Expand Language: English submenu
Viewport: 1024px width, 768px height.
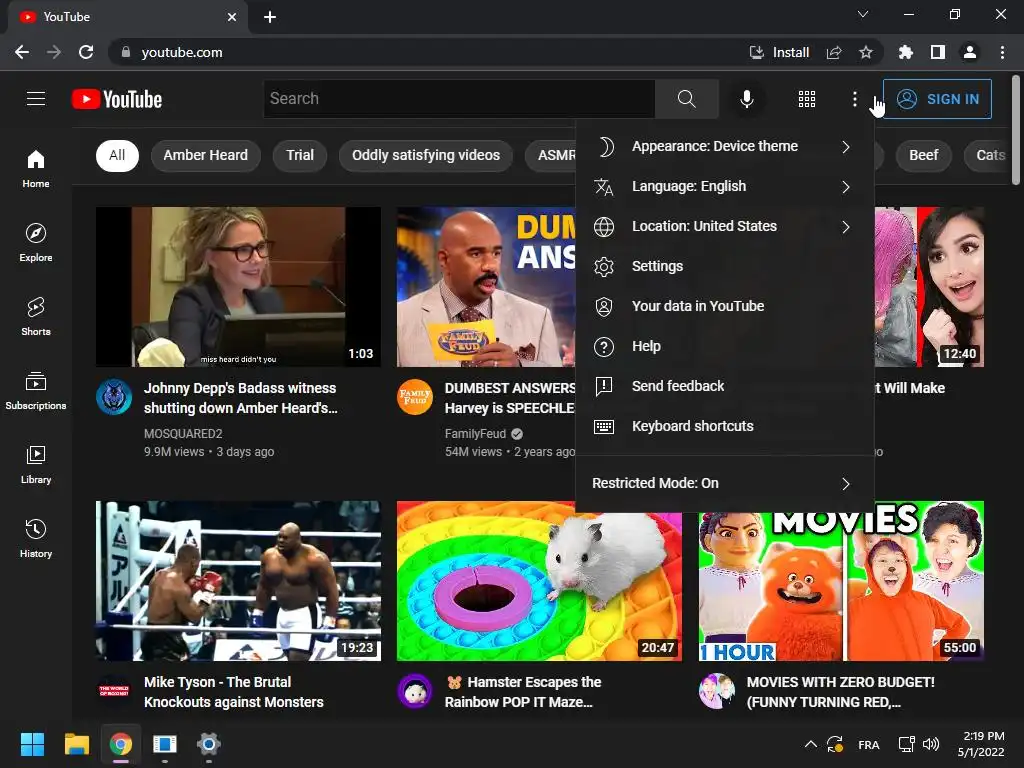[725, 187]
